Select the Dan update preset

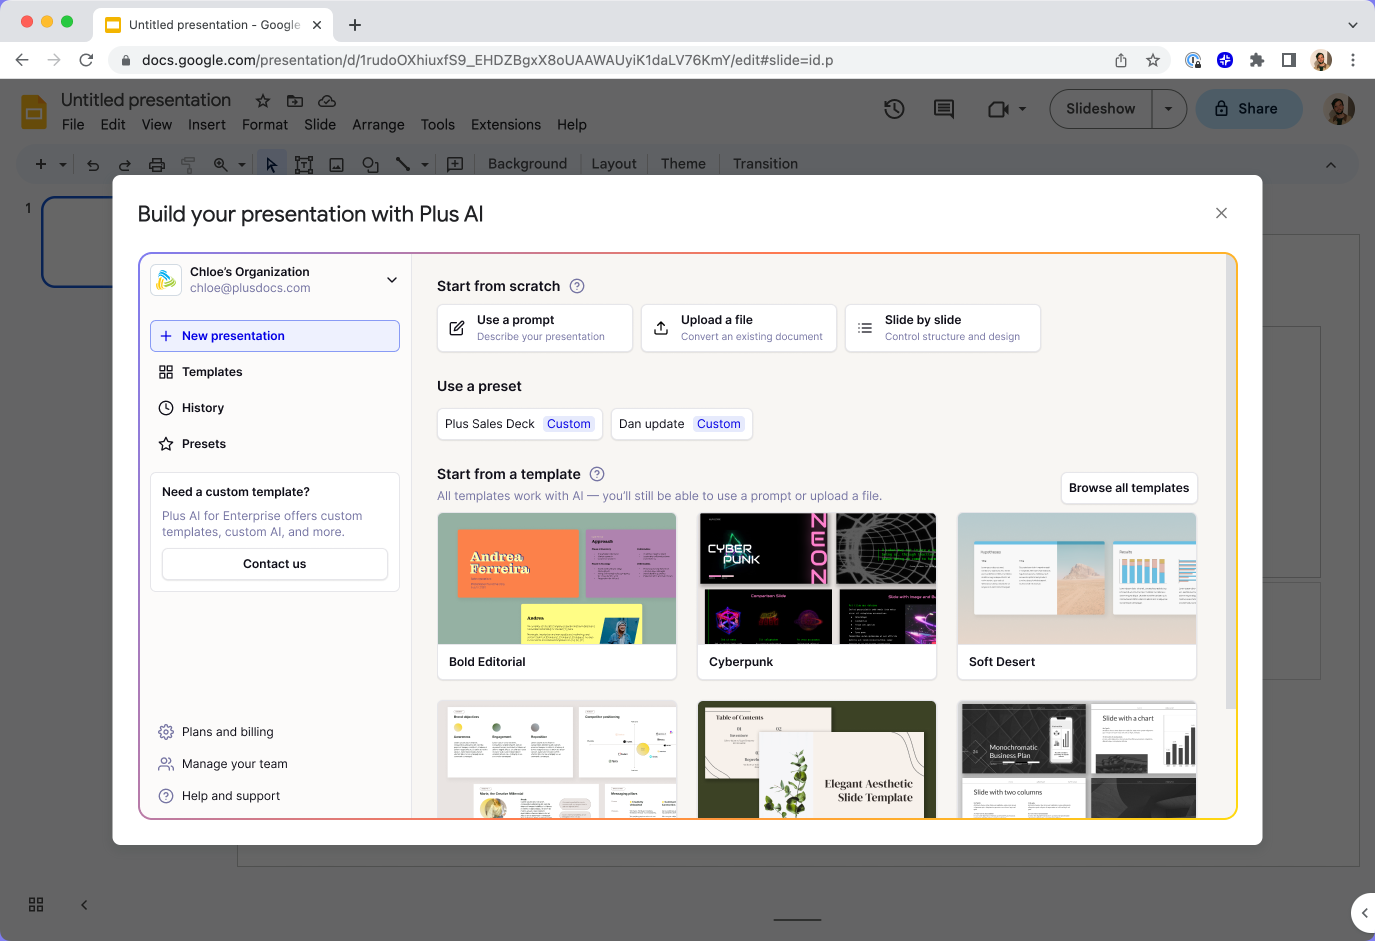[682, 424]
